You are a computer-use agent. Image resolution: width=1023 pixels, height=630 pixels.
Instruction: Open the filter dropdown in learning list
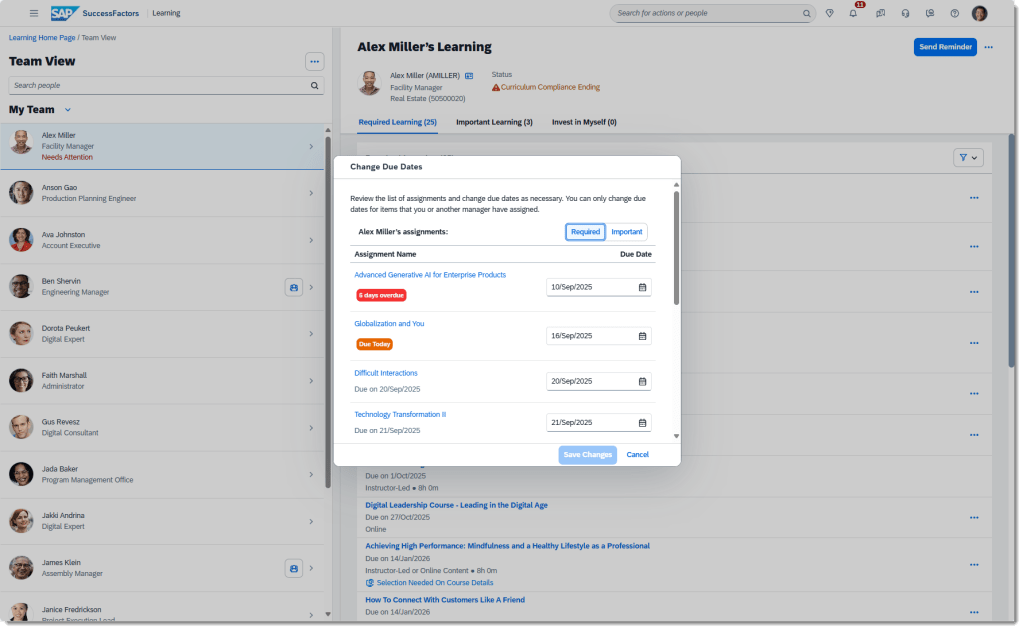pos(968,157)
